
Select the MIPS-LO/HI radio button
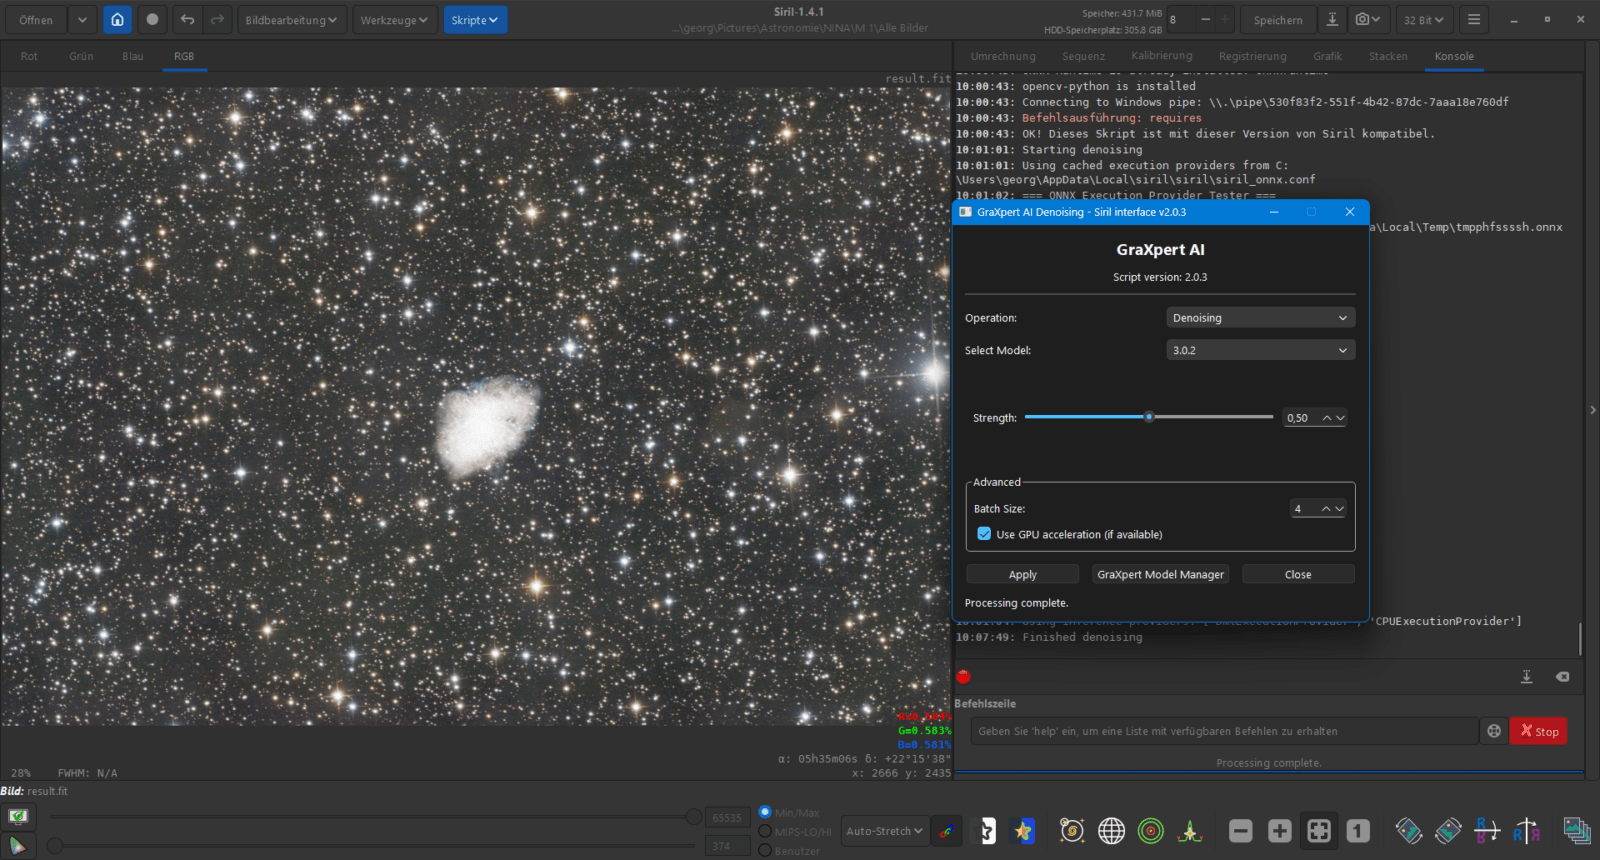pos(765,831)
